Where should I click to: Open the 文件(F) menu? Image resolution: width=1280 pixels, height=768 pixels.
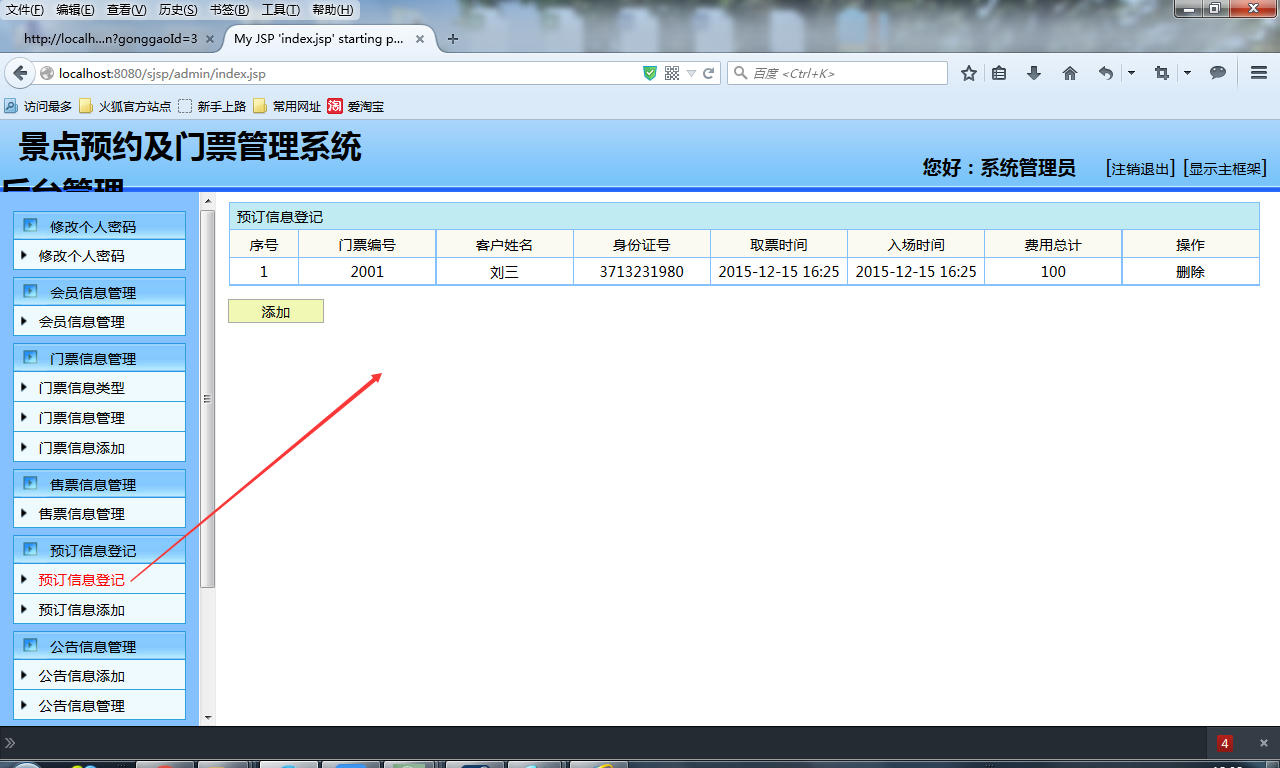point(25,10)
